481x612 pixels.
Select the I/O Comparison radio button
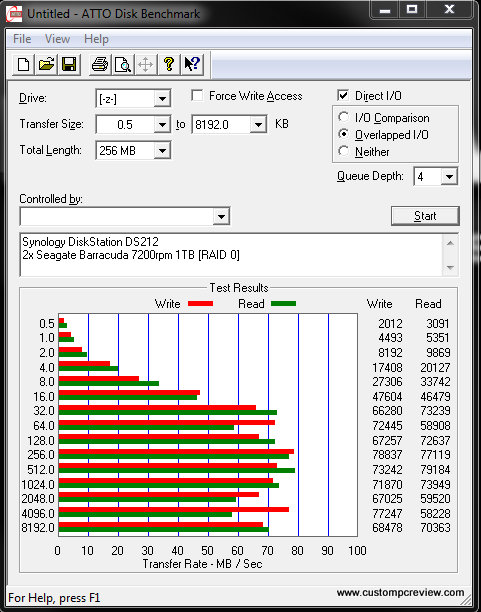click(344, 117)
